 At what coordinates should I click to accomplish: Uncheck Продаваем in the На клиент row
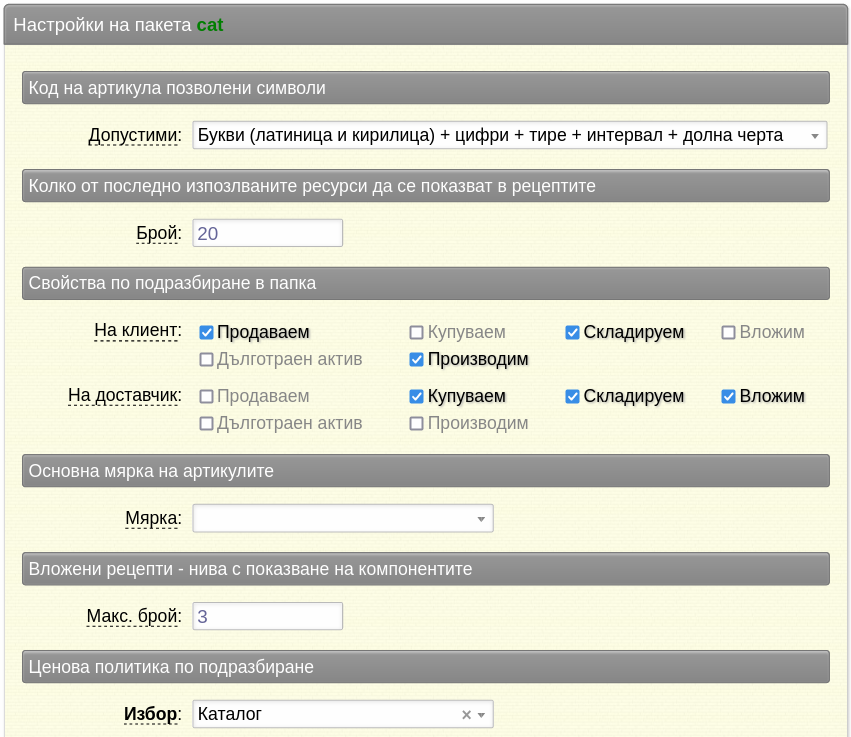(x=206, y=332)
